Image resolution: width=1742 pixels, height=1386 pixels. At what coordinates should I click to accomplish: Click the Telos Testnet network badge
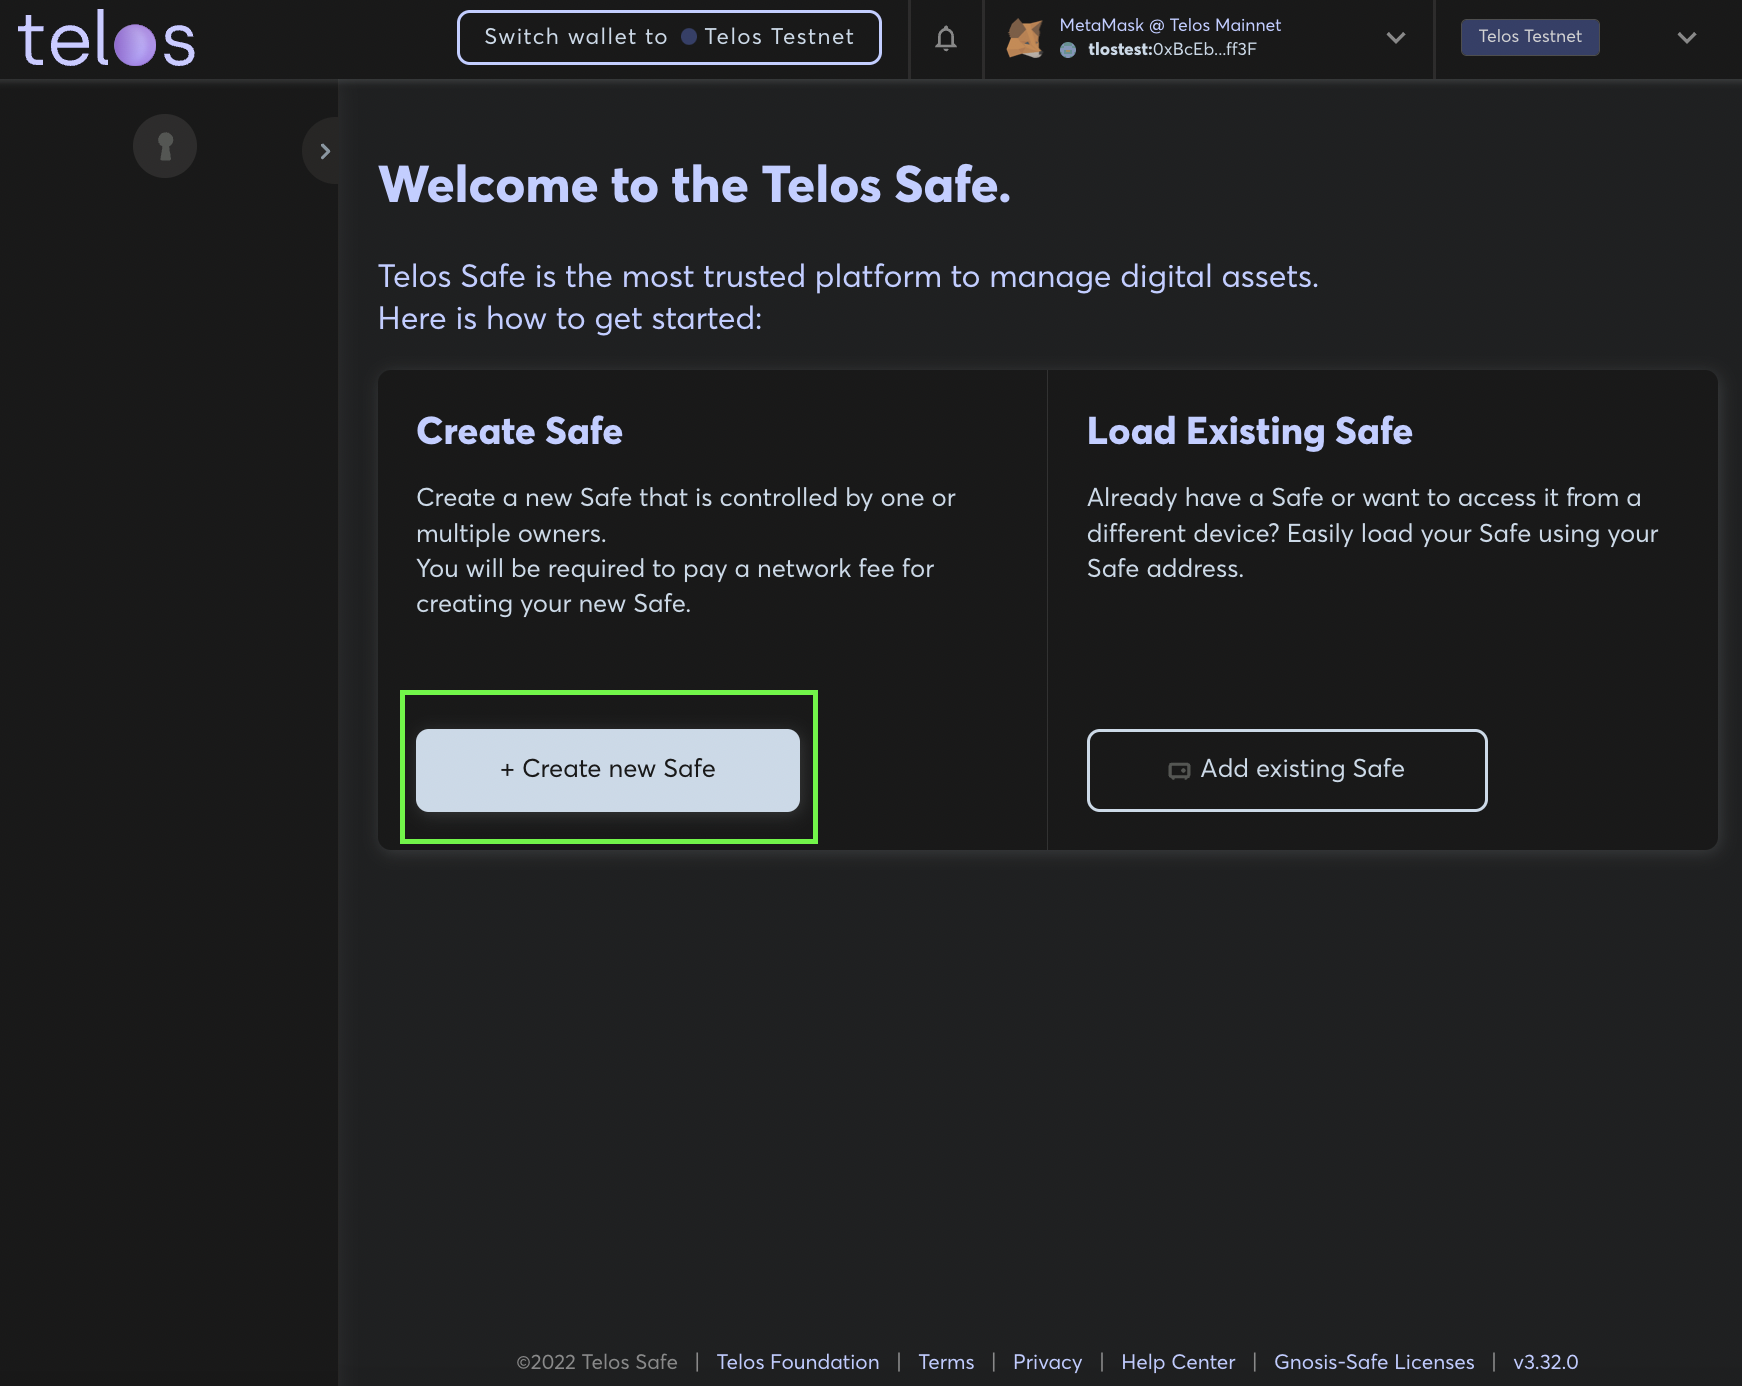point(1529,37)
